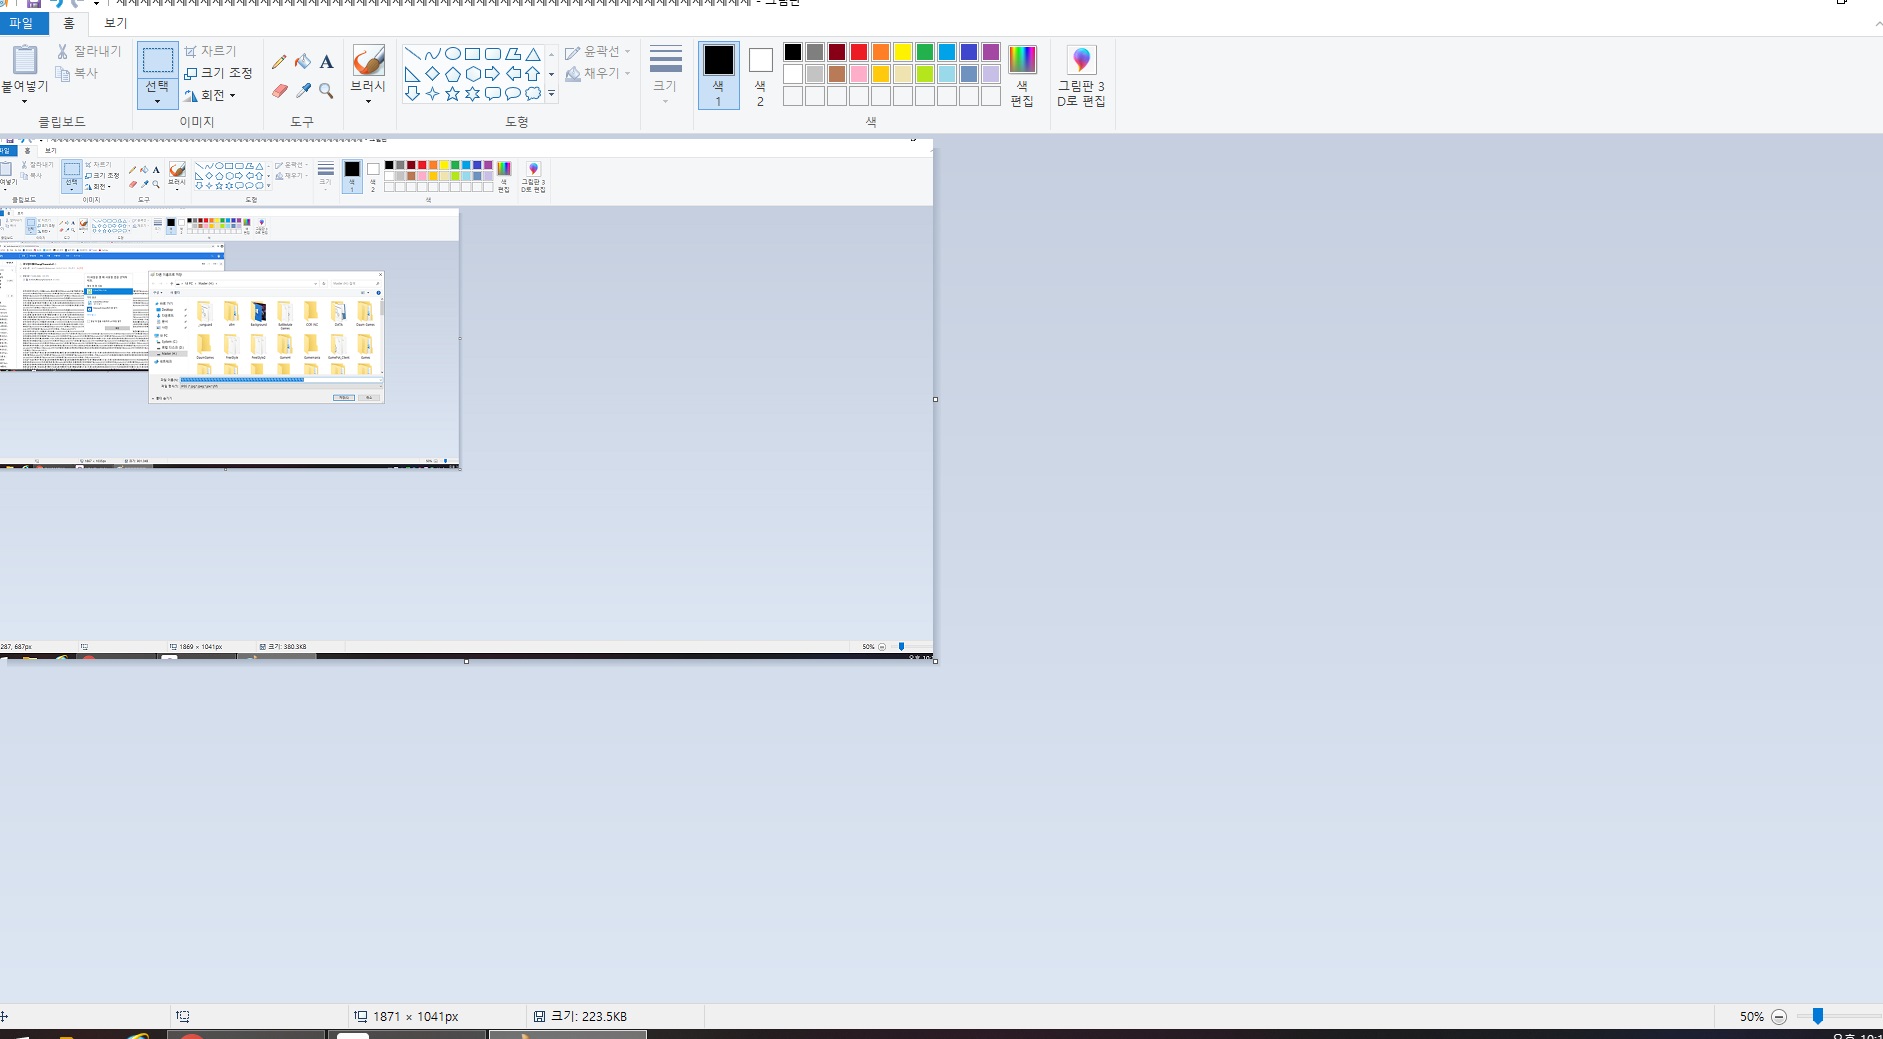1883x1039 pixels.
Task: Click the canvas right-edge resize handle
Action: pyautogui.click(x=935, y=399)
